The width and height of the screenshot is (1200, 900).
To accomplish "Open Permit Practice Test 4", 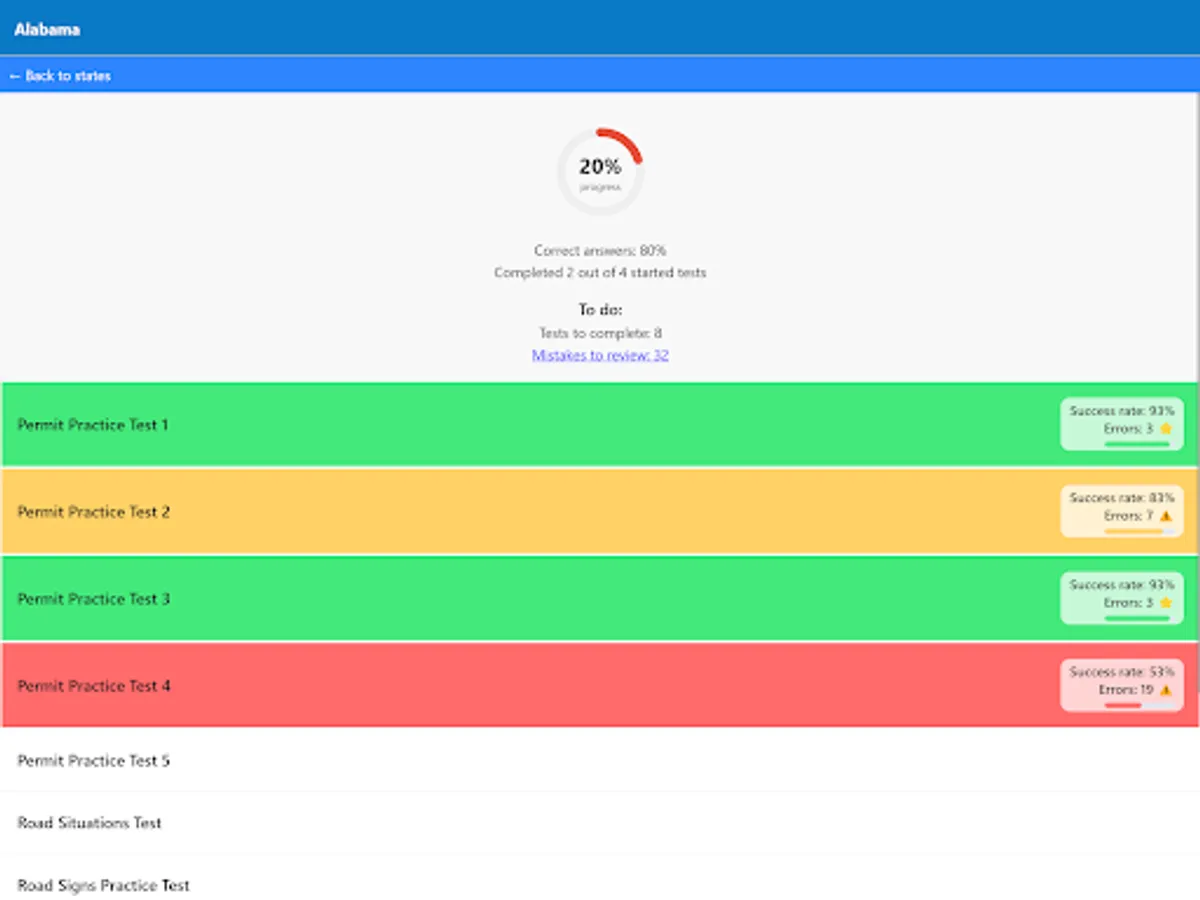I will (400, 686).
